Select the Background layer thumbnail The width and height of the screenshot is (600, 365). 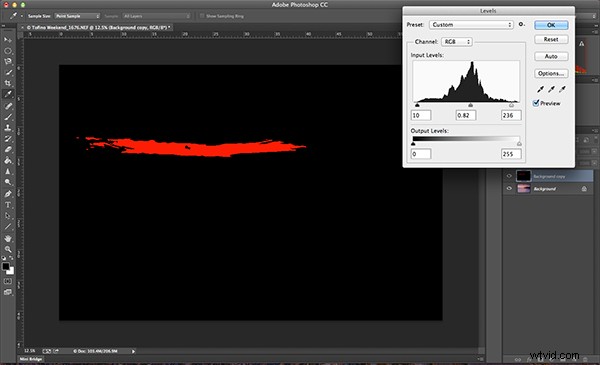[523, 188]
